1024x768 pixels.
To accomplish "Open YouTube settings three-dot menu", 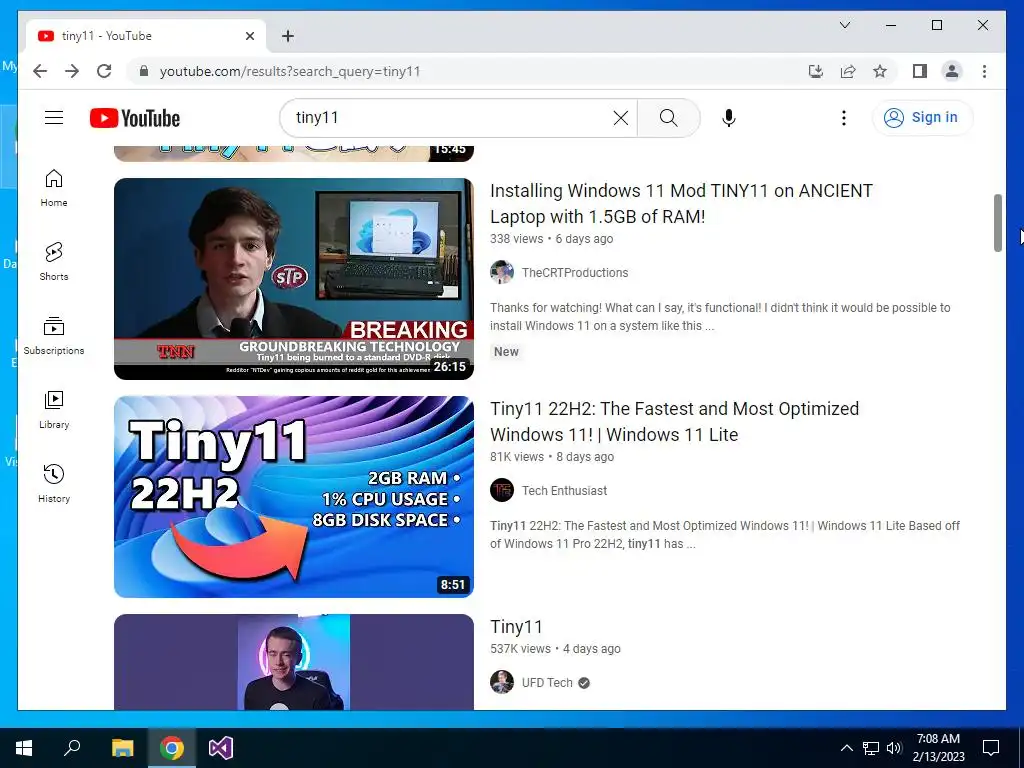I will point(844,118).
